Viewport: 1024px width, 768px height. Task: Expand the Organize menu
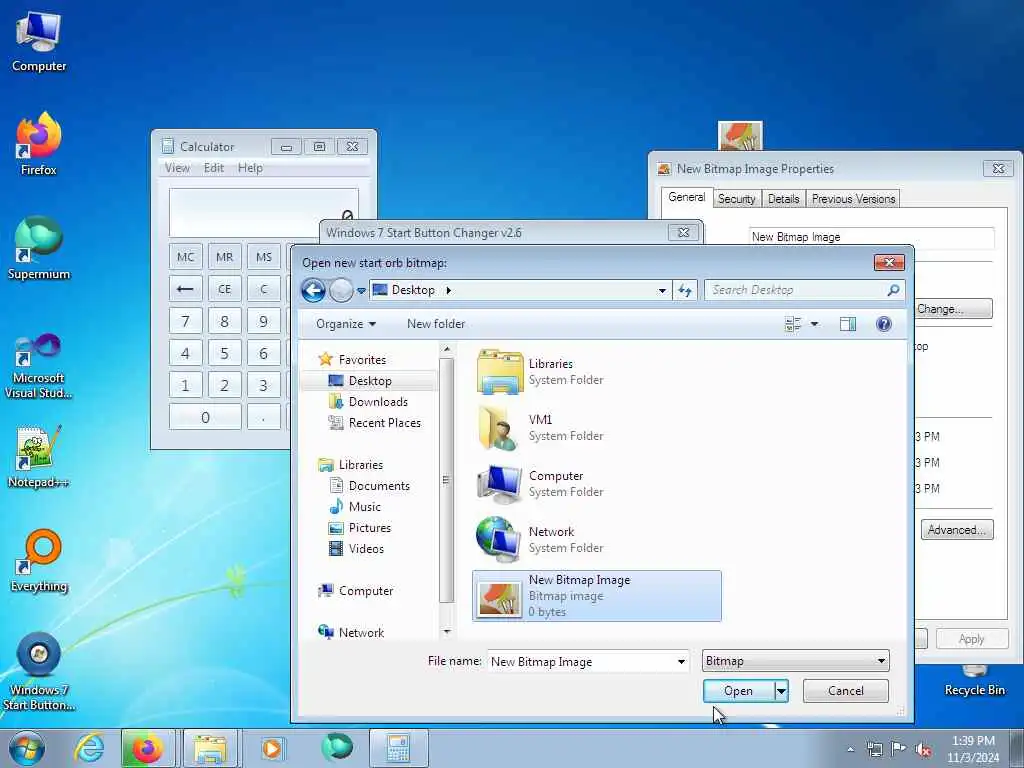(345, 324)
